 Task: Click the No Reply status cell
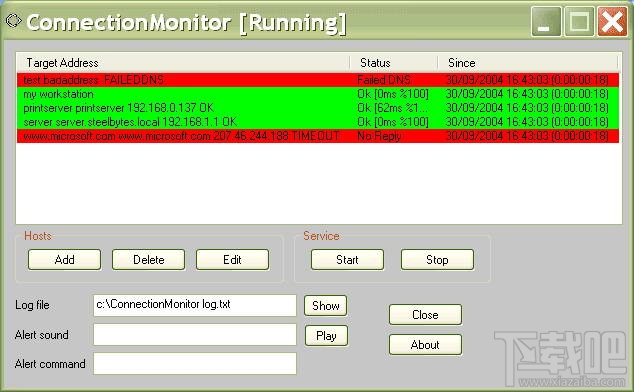pos(379,136)
